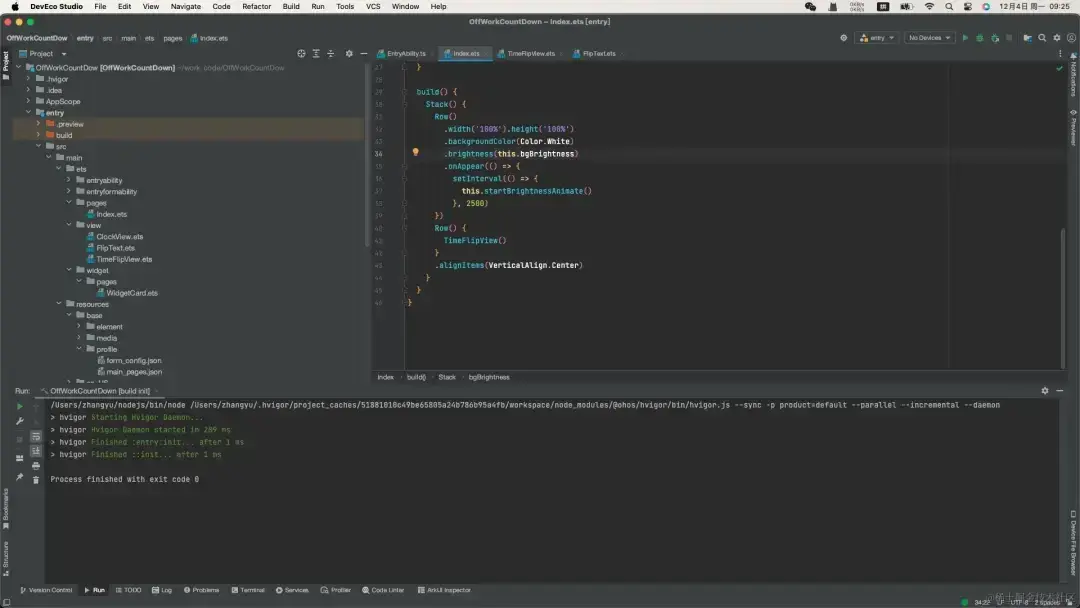Click editor tabs more options icon
The width and height of the screenshot is (1080, 608).
(x=1060, y=53)
